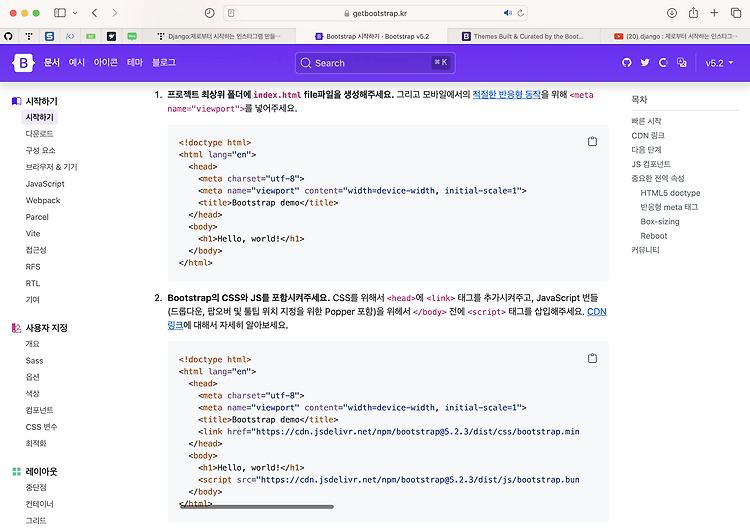Screen dimensions: 750x530
Task: Copy the first code snippet to clipboard
Action: (x=592, y=141)
